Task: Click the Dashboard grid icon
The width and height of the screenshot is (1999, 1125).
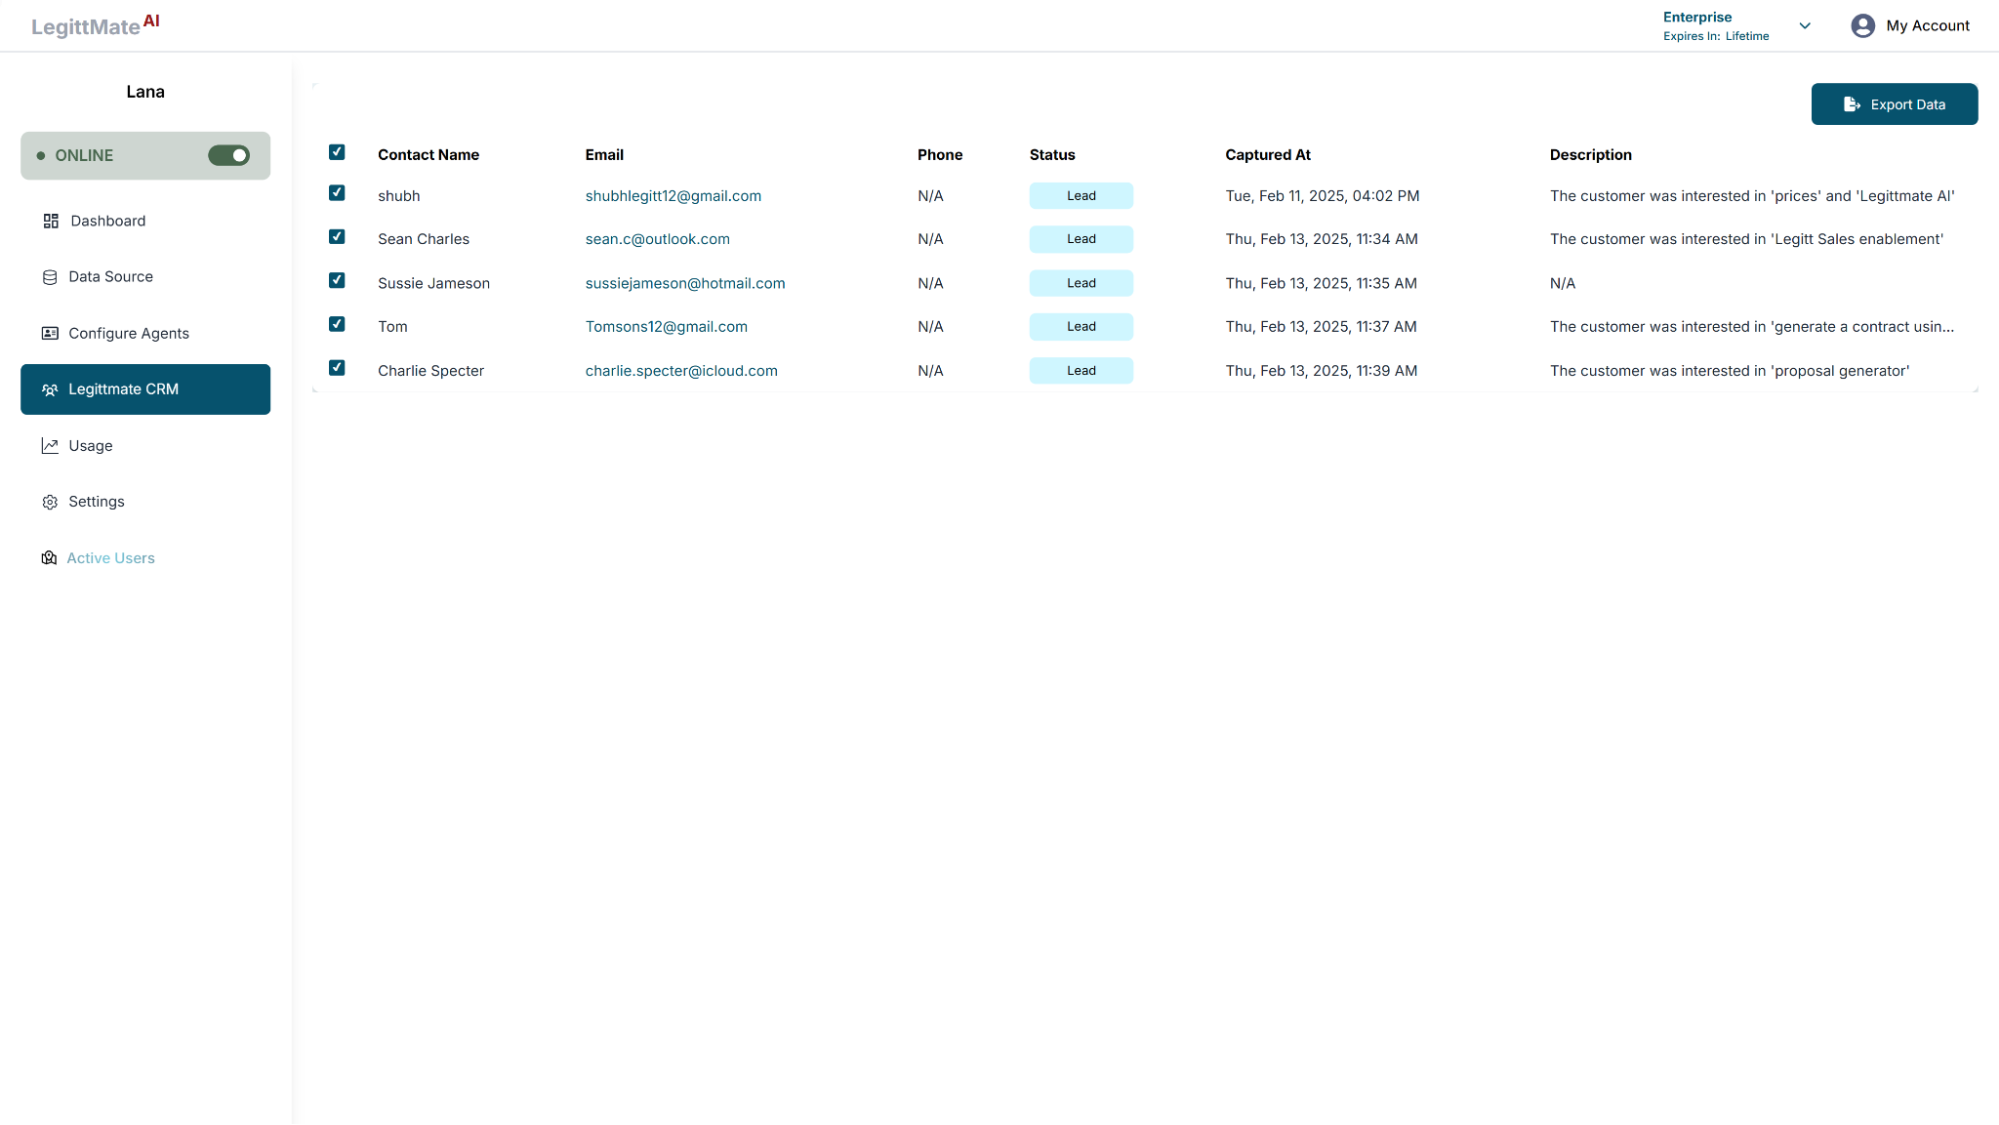Action: (51, 221)
